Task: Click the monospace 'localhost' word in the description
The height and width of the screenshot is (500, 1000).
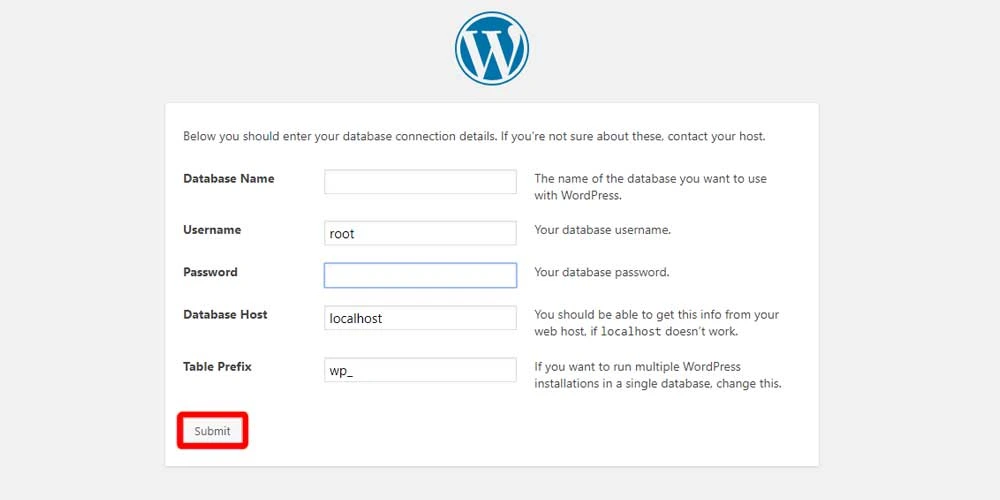Action: tap(631, 332)
